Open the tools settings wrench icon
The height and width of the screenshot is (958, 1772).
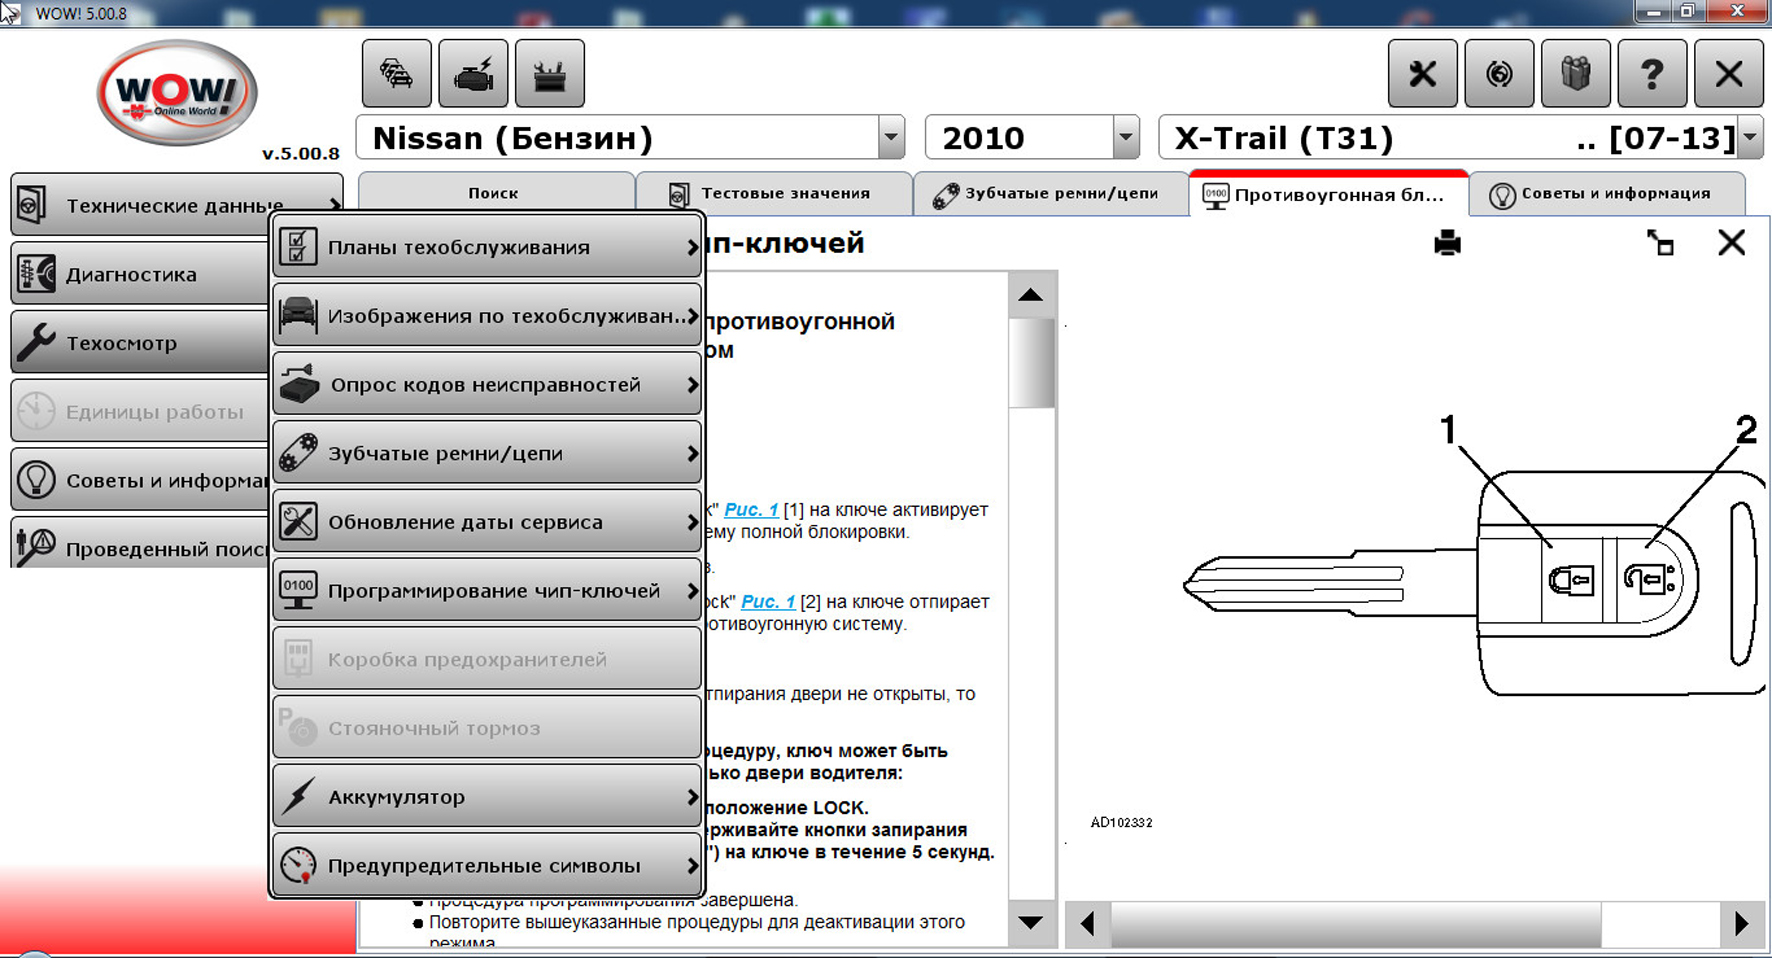pyautogui.click(x=1422, y=73)
